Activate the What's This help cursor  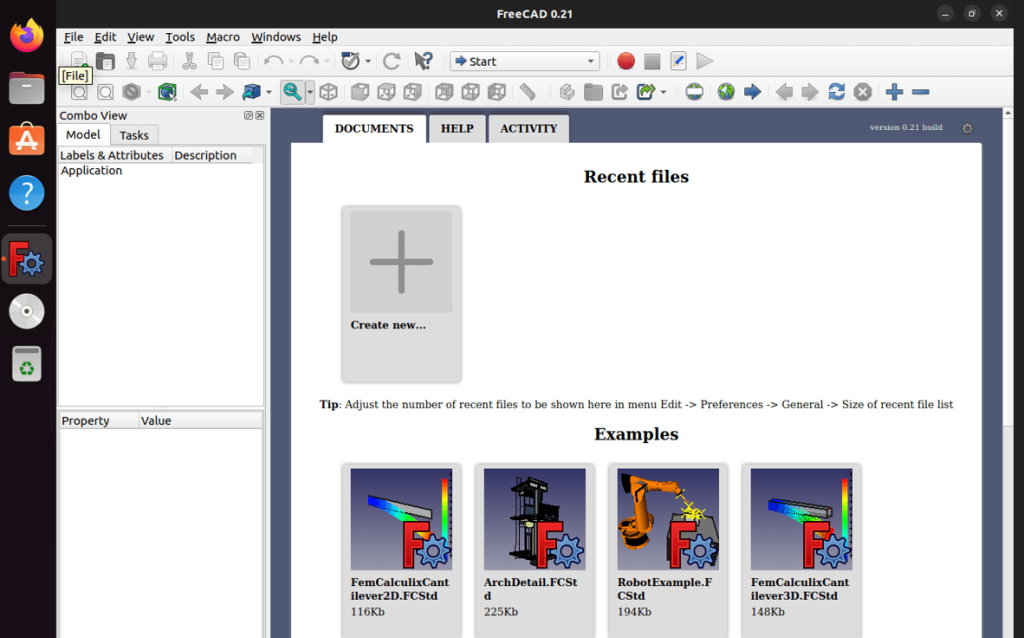pyautogui.click(x=424, y=61)
